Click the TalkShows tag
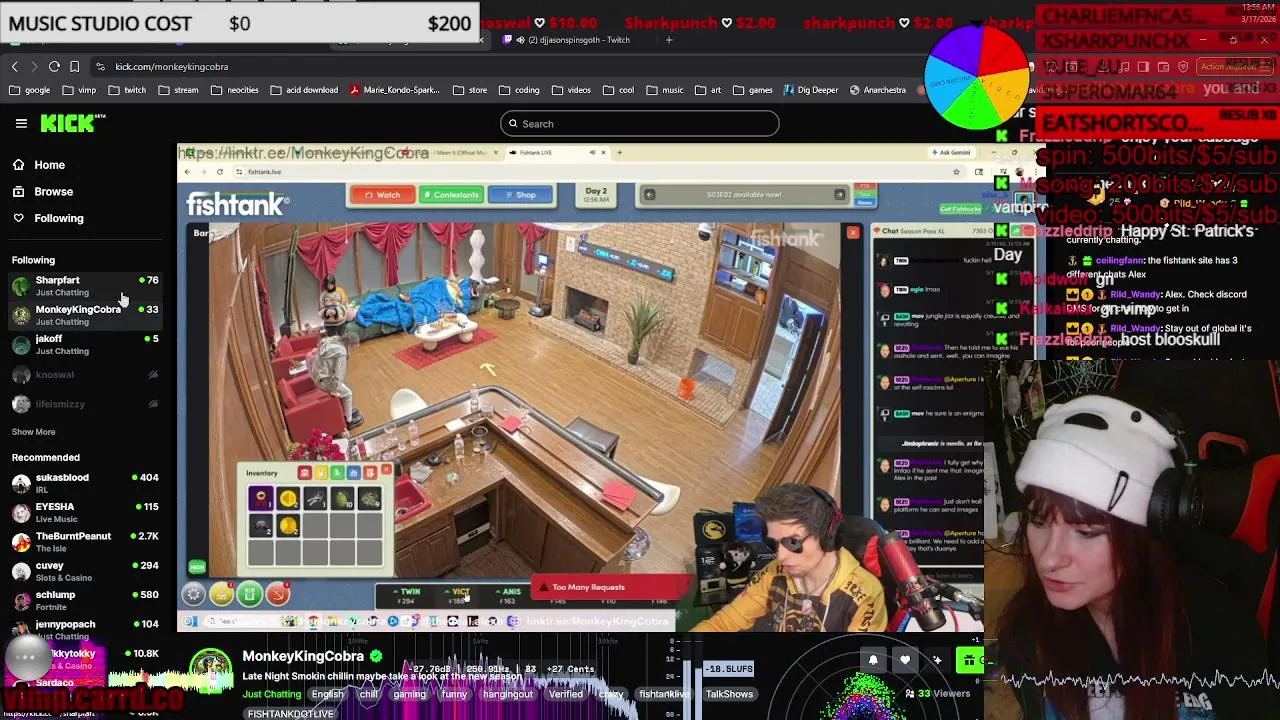The height and width of the screenshot is (720, 1280). tap(729, 694)
